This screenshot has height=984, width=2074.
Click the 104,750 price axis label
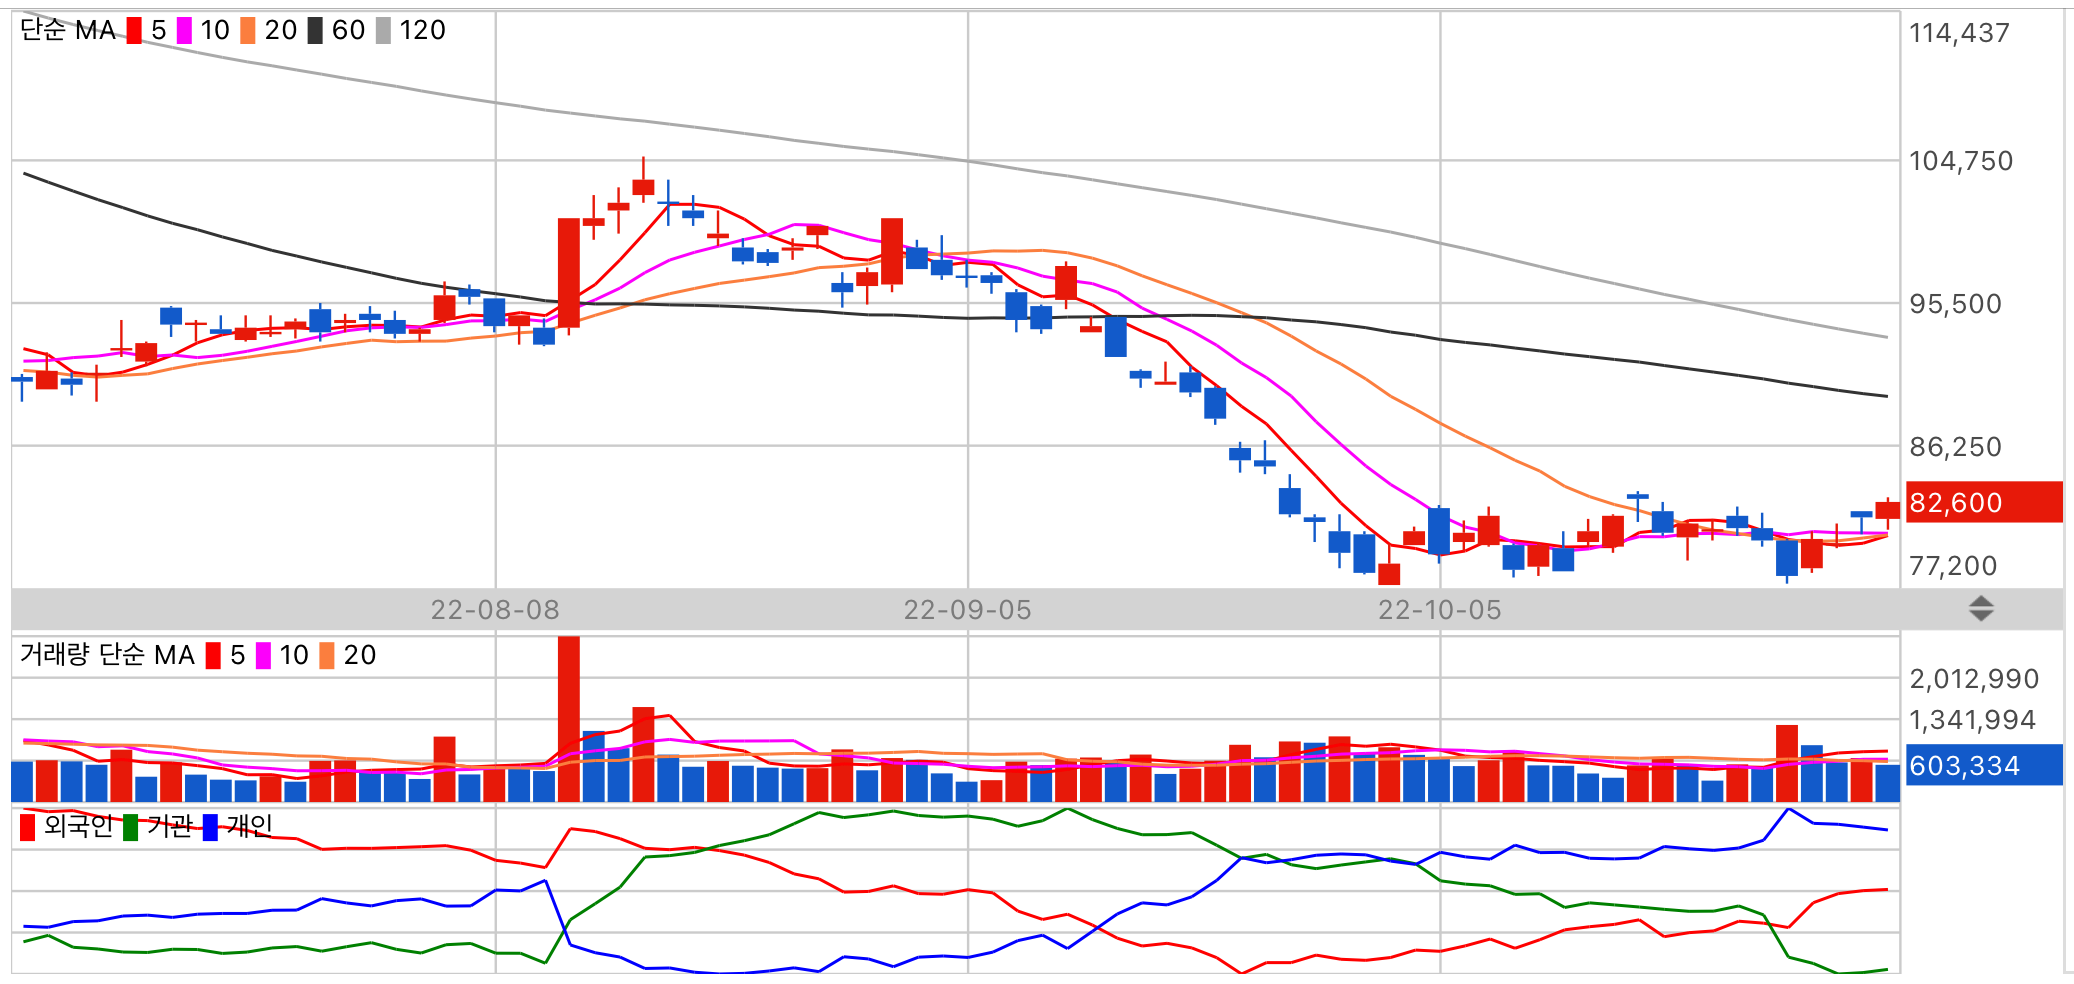(1961, 161)
